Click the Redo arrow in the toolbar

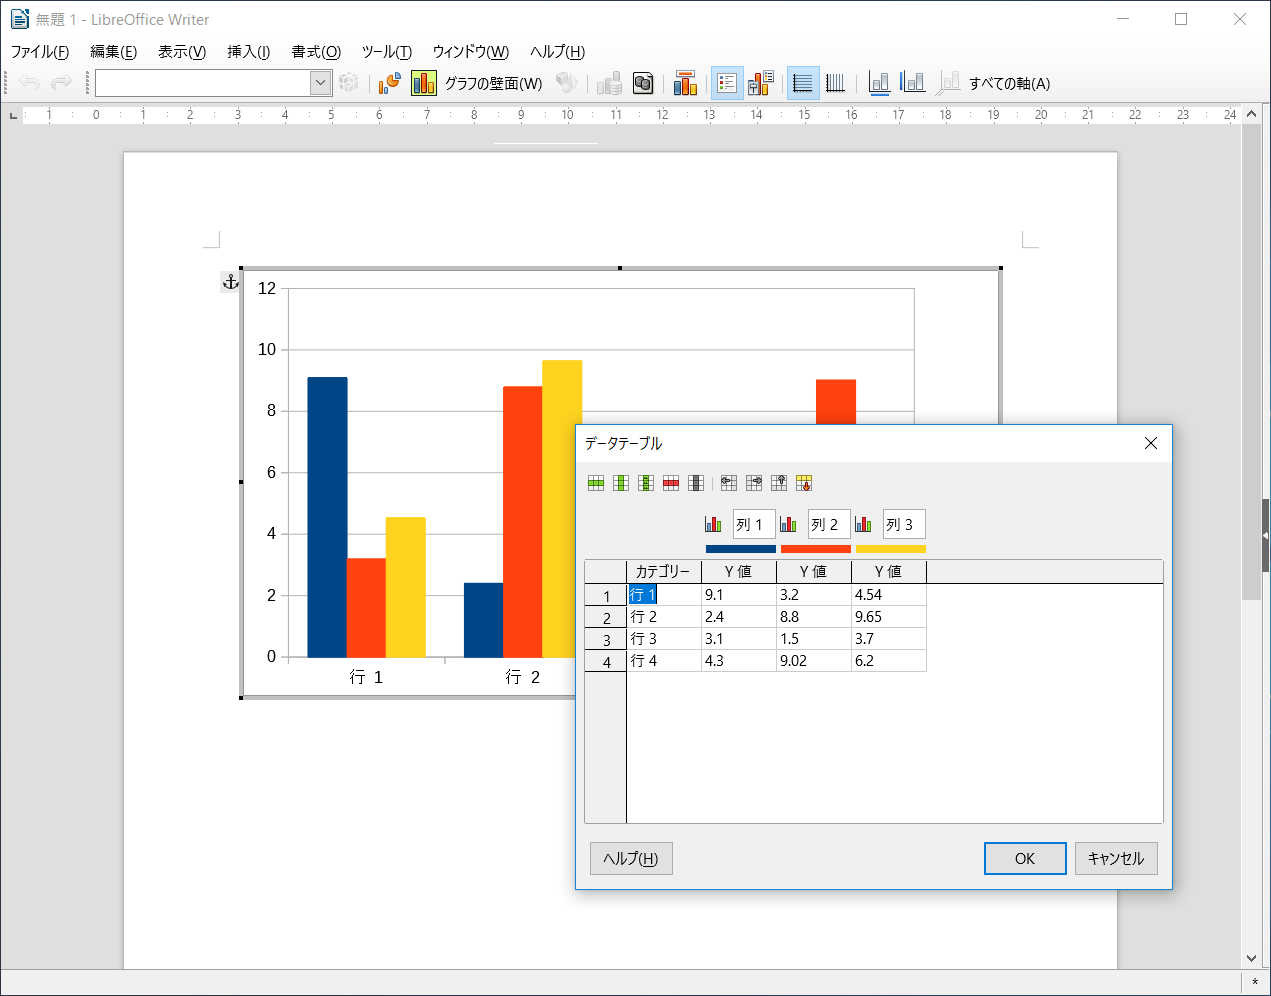point(61,83)
